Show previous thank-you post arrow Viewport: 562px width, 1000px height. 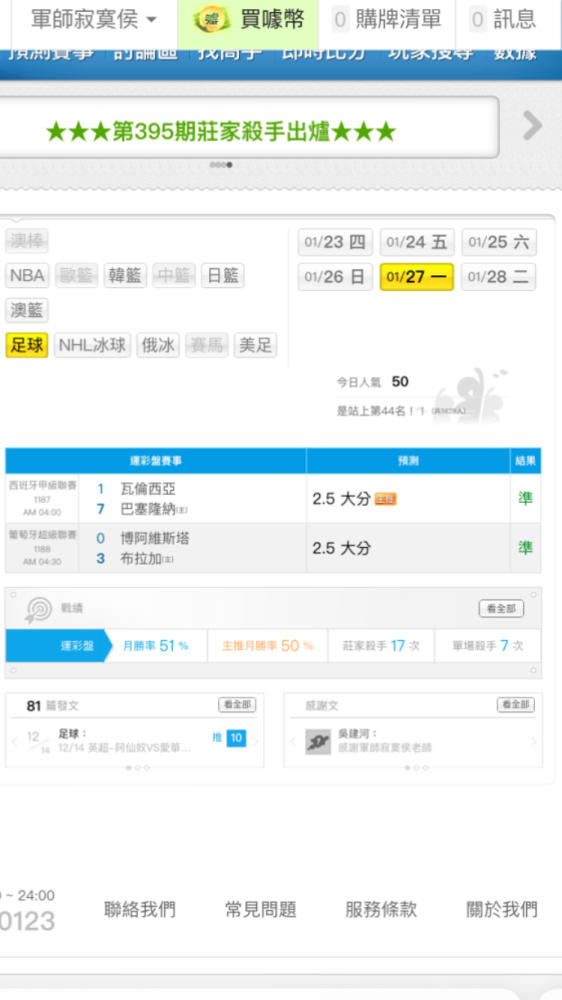tap(293, 742)
